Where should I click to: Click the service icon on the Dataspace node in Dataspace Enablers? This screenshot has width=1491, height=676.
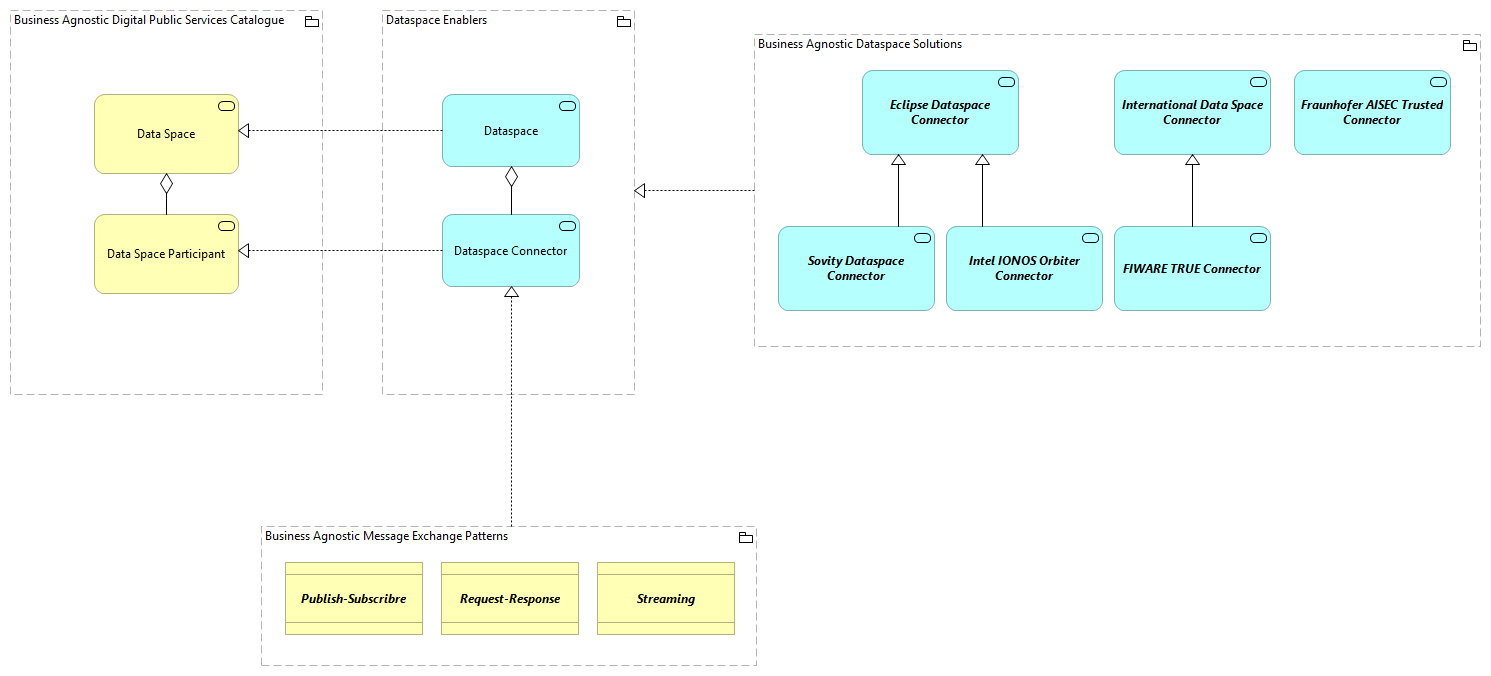point(567,106)
